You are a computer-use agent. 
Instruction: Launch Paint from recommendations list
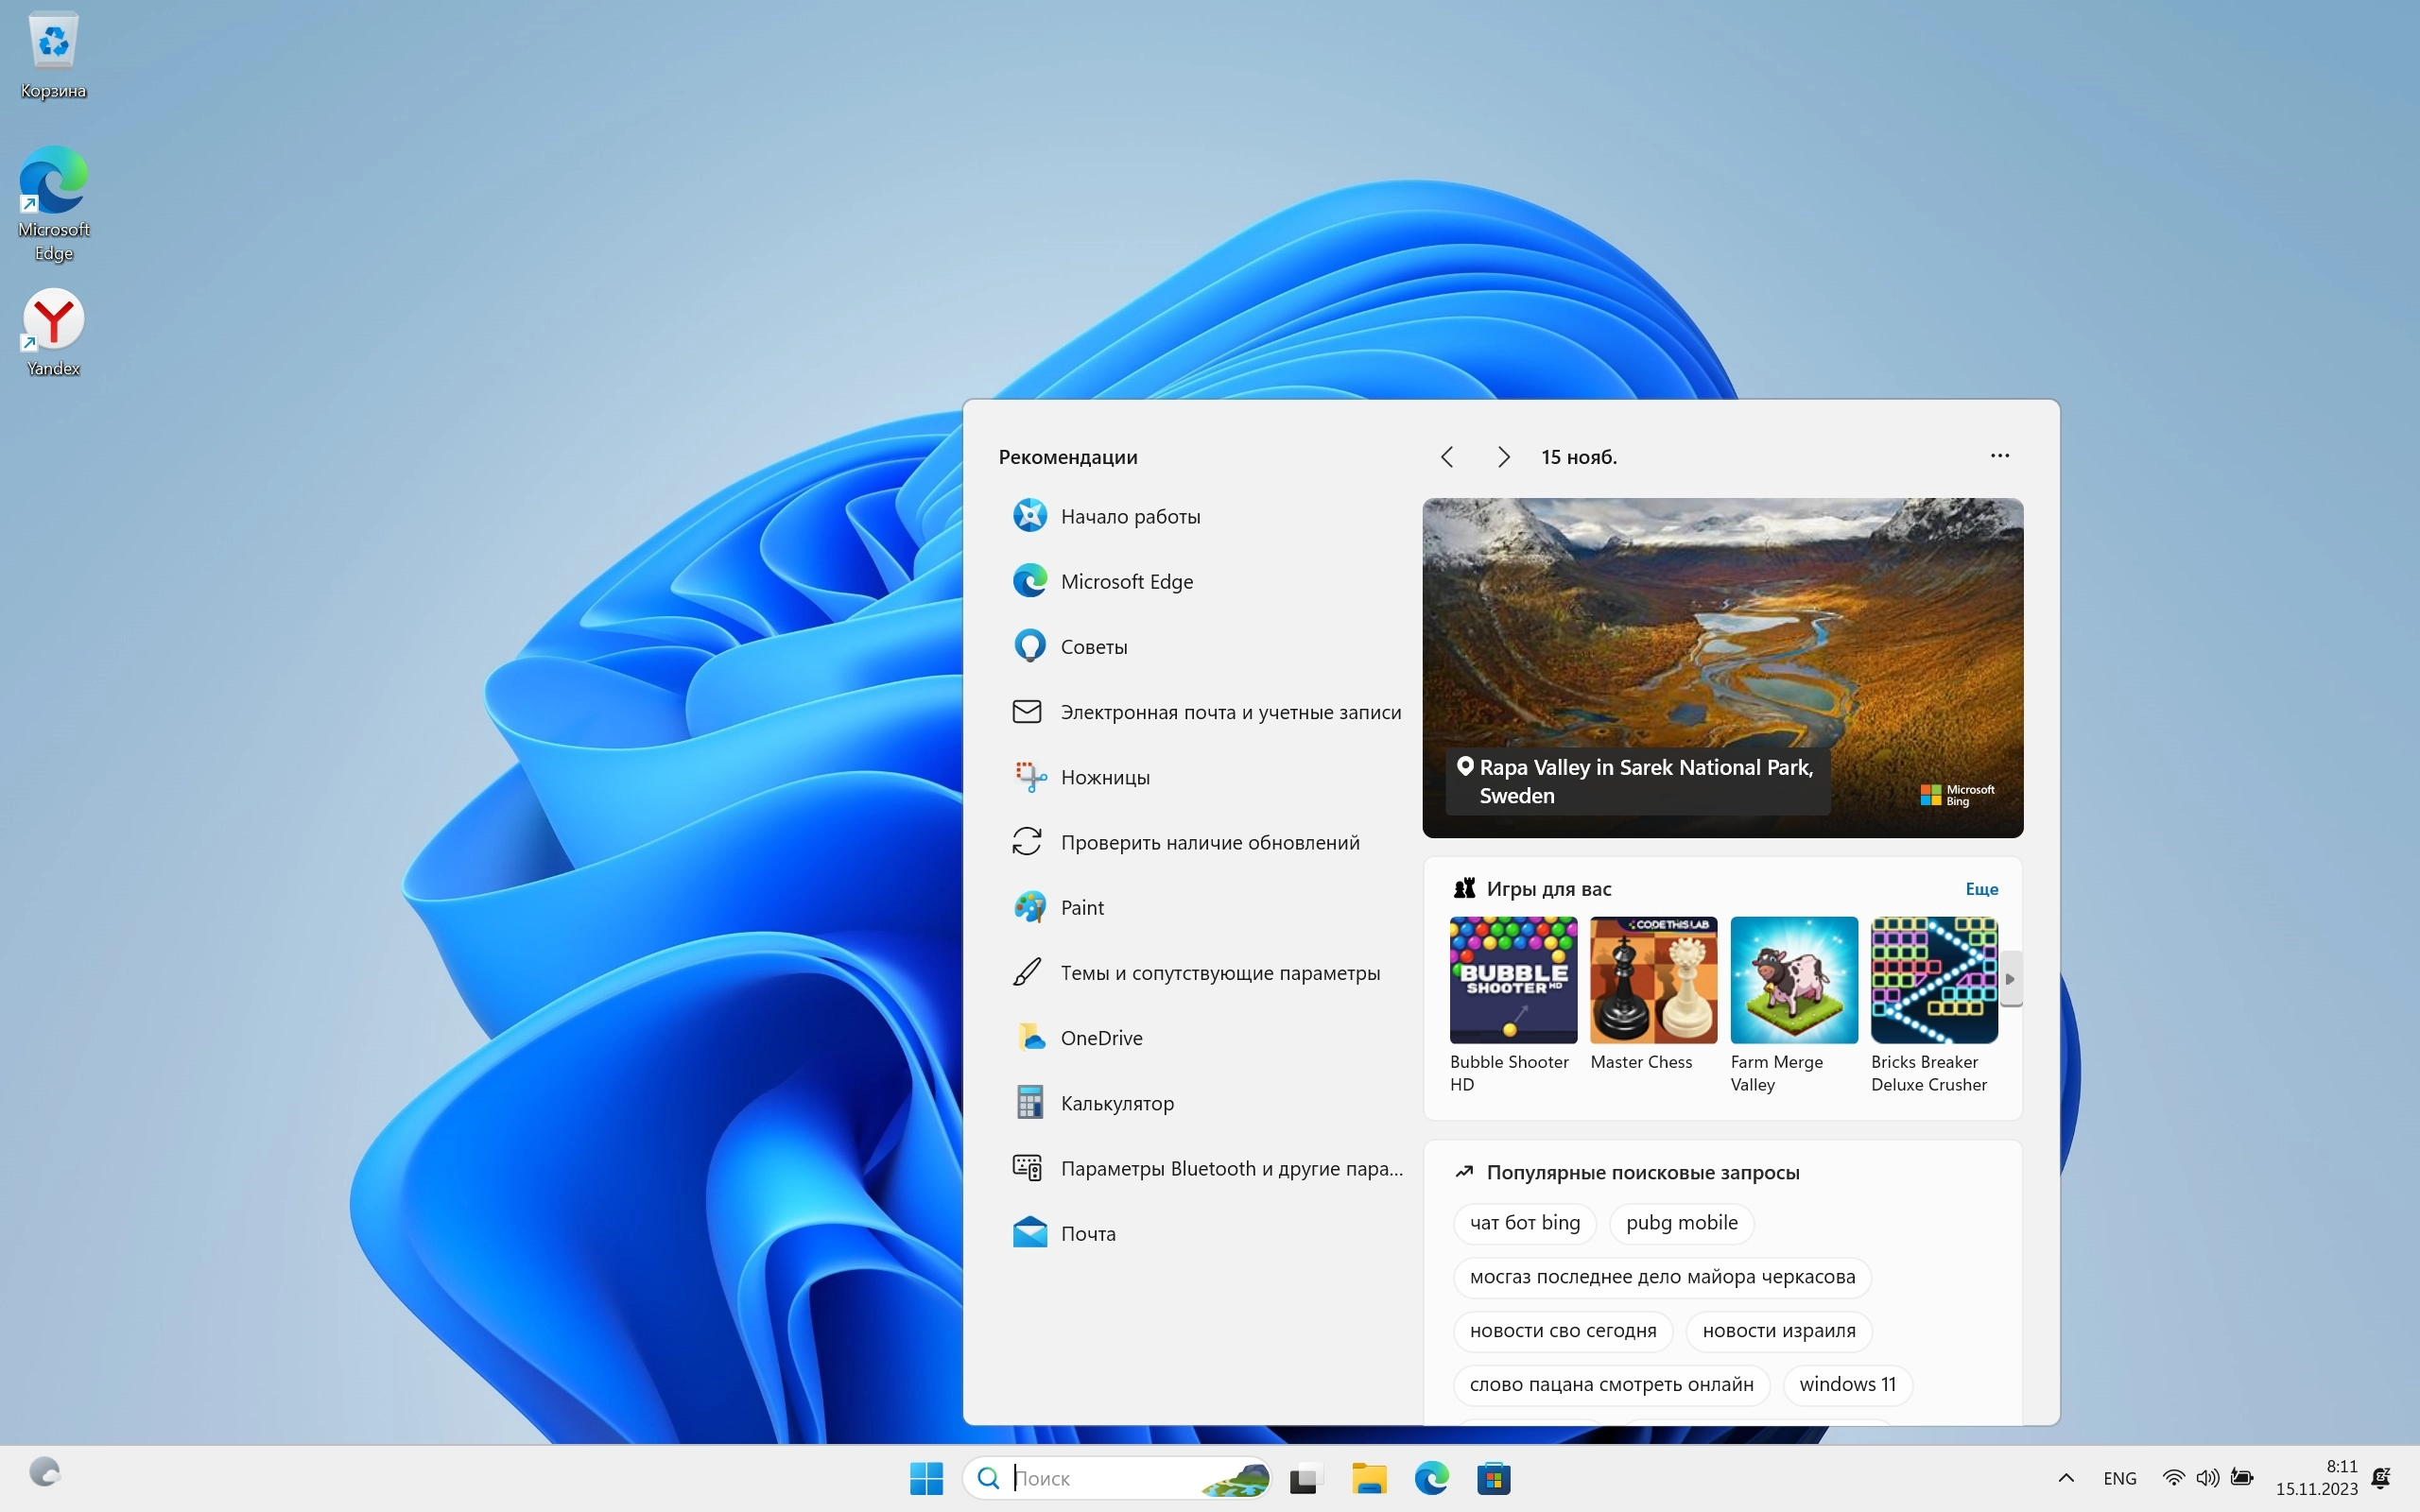1081,907
